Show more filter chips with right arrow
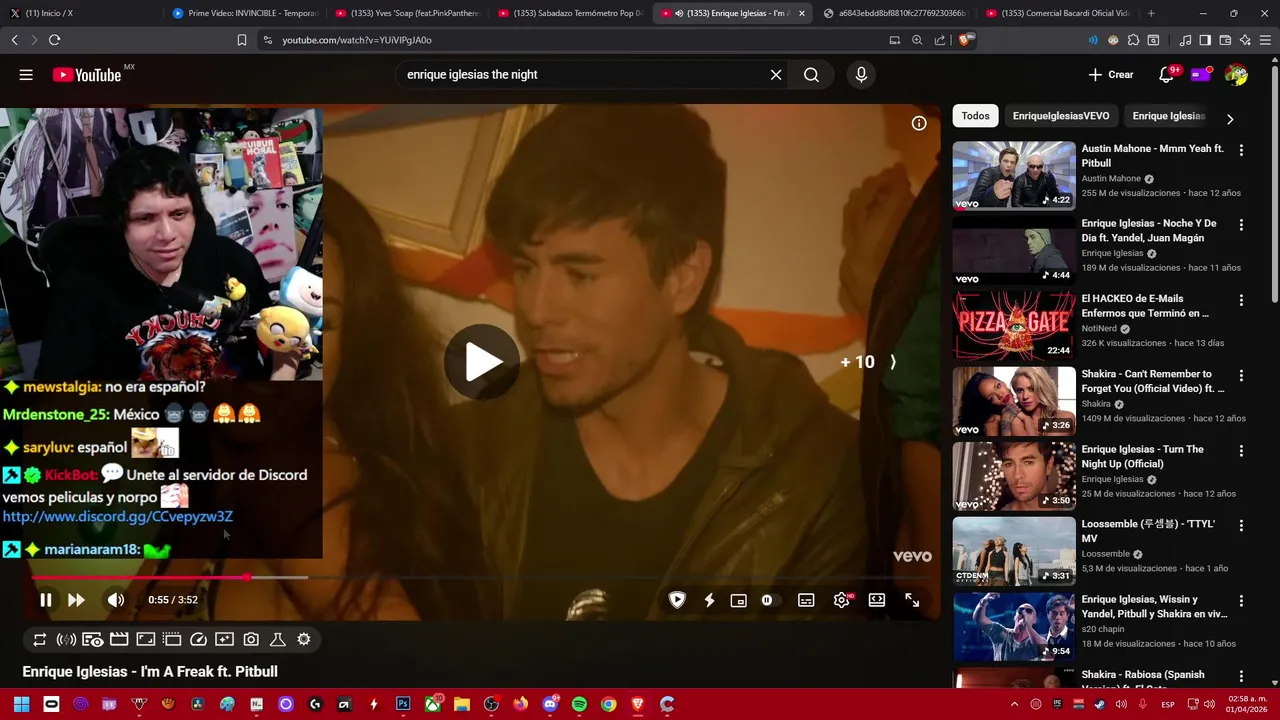The height and width of the screenshot is (720, 1280). [x=1230, y=119]
